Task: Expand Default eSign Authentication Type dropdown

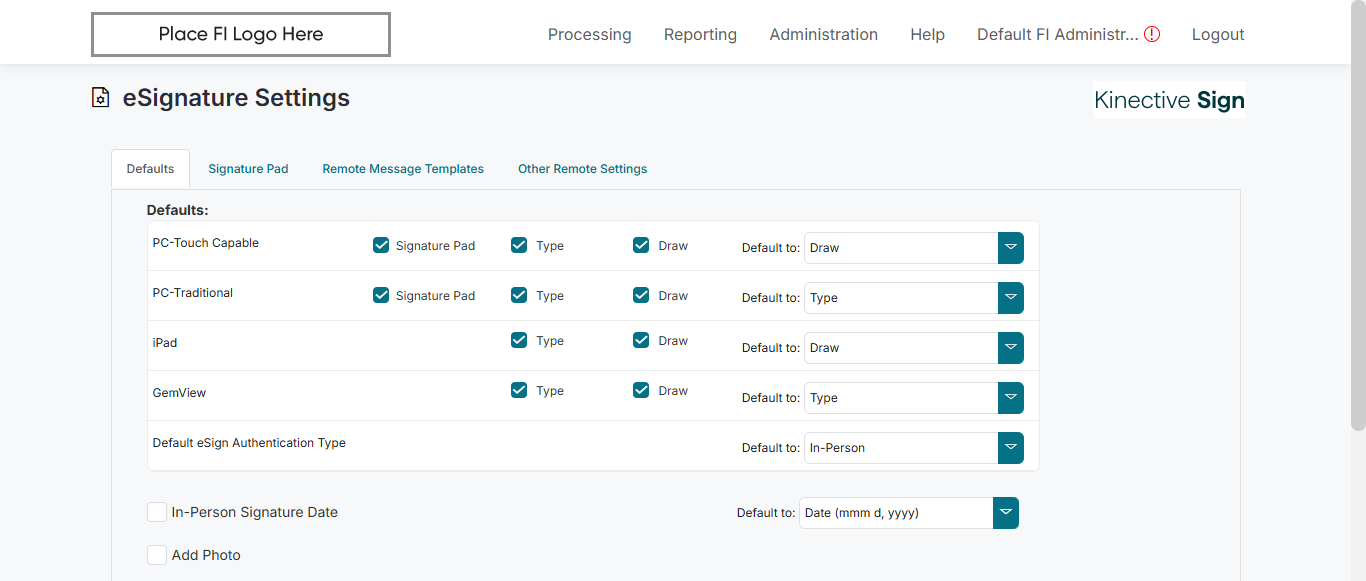Action: pyautogui.click(x=1010, y=448)
